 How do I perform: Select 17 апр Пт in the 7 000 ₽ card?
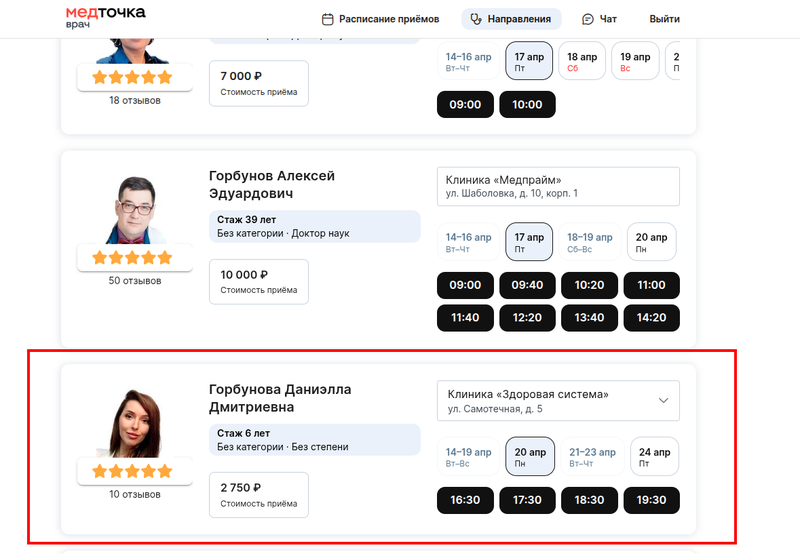pos(529,61)
